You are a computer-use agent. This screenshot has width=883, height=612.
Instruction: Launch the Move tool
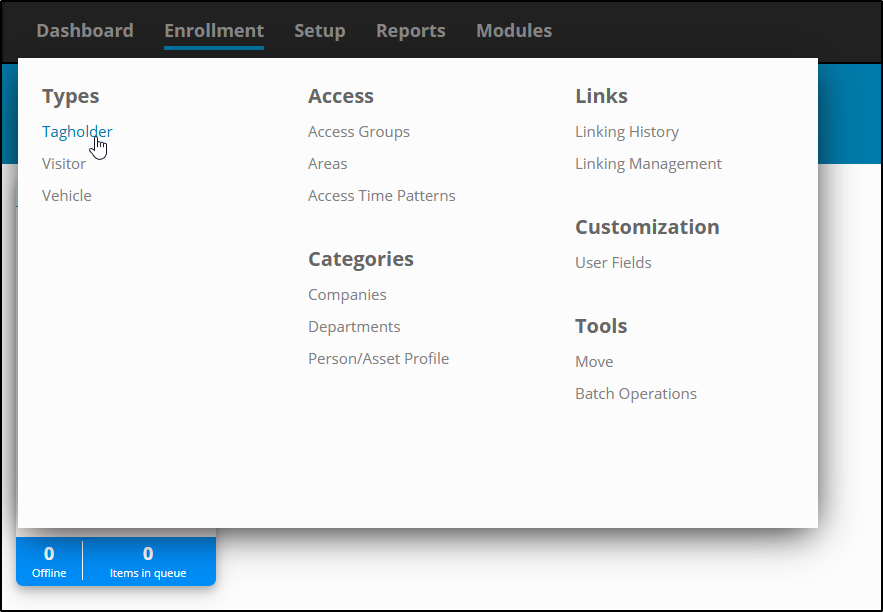coord(594,362)
